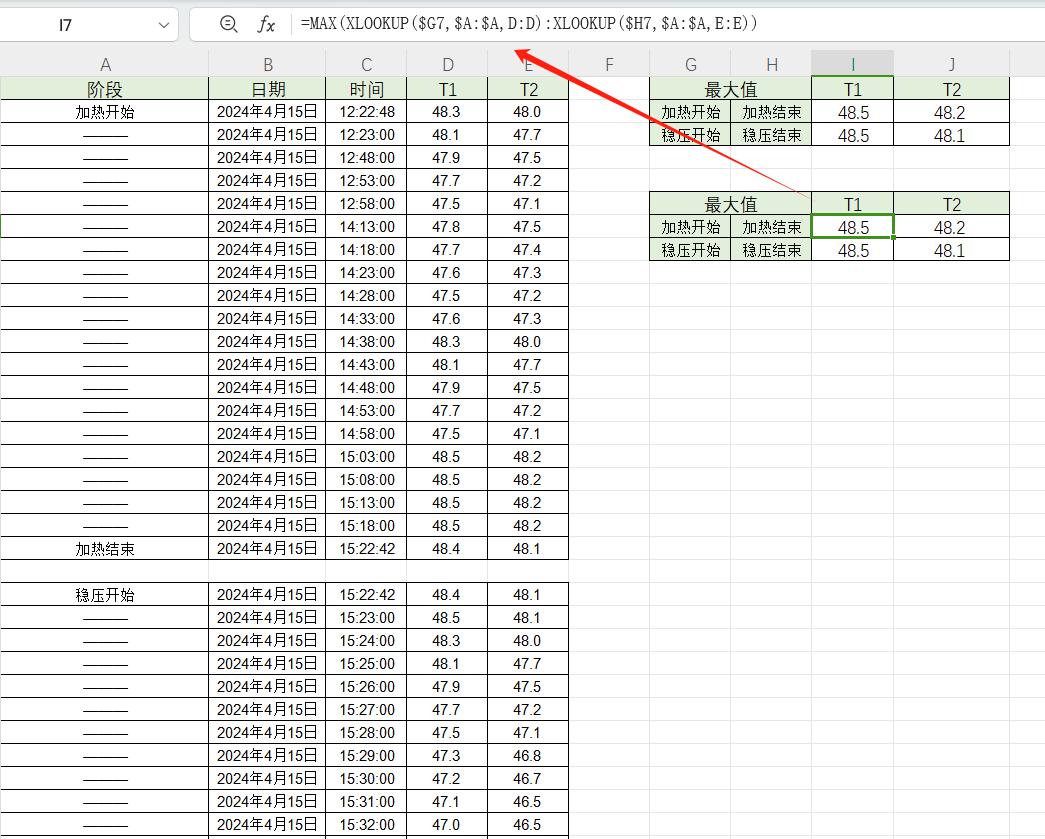Click the zoom magnifier icon beside fx
Screen dimensions: 1045x839
[229, 25]
